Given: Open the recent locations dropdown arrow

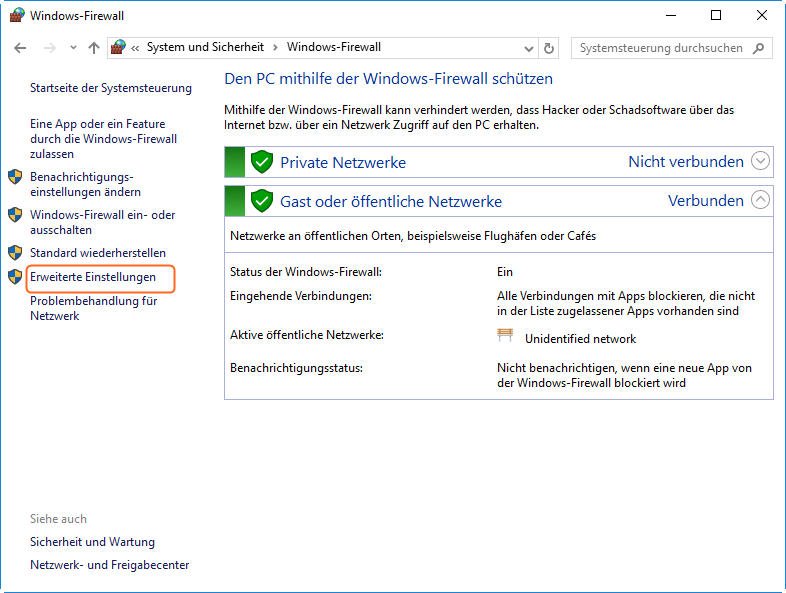Looking at the screenshot, I should click(x=73, y=48).
